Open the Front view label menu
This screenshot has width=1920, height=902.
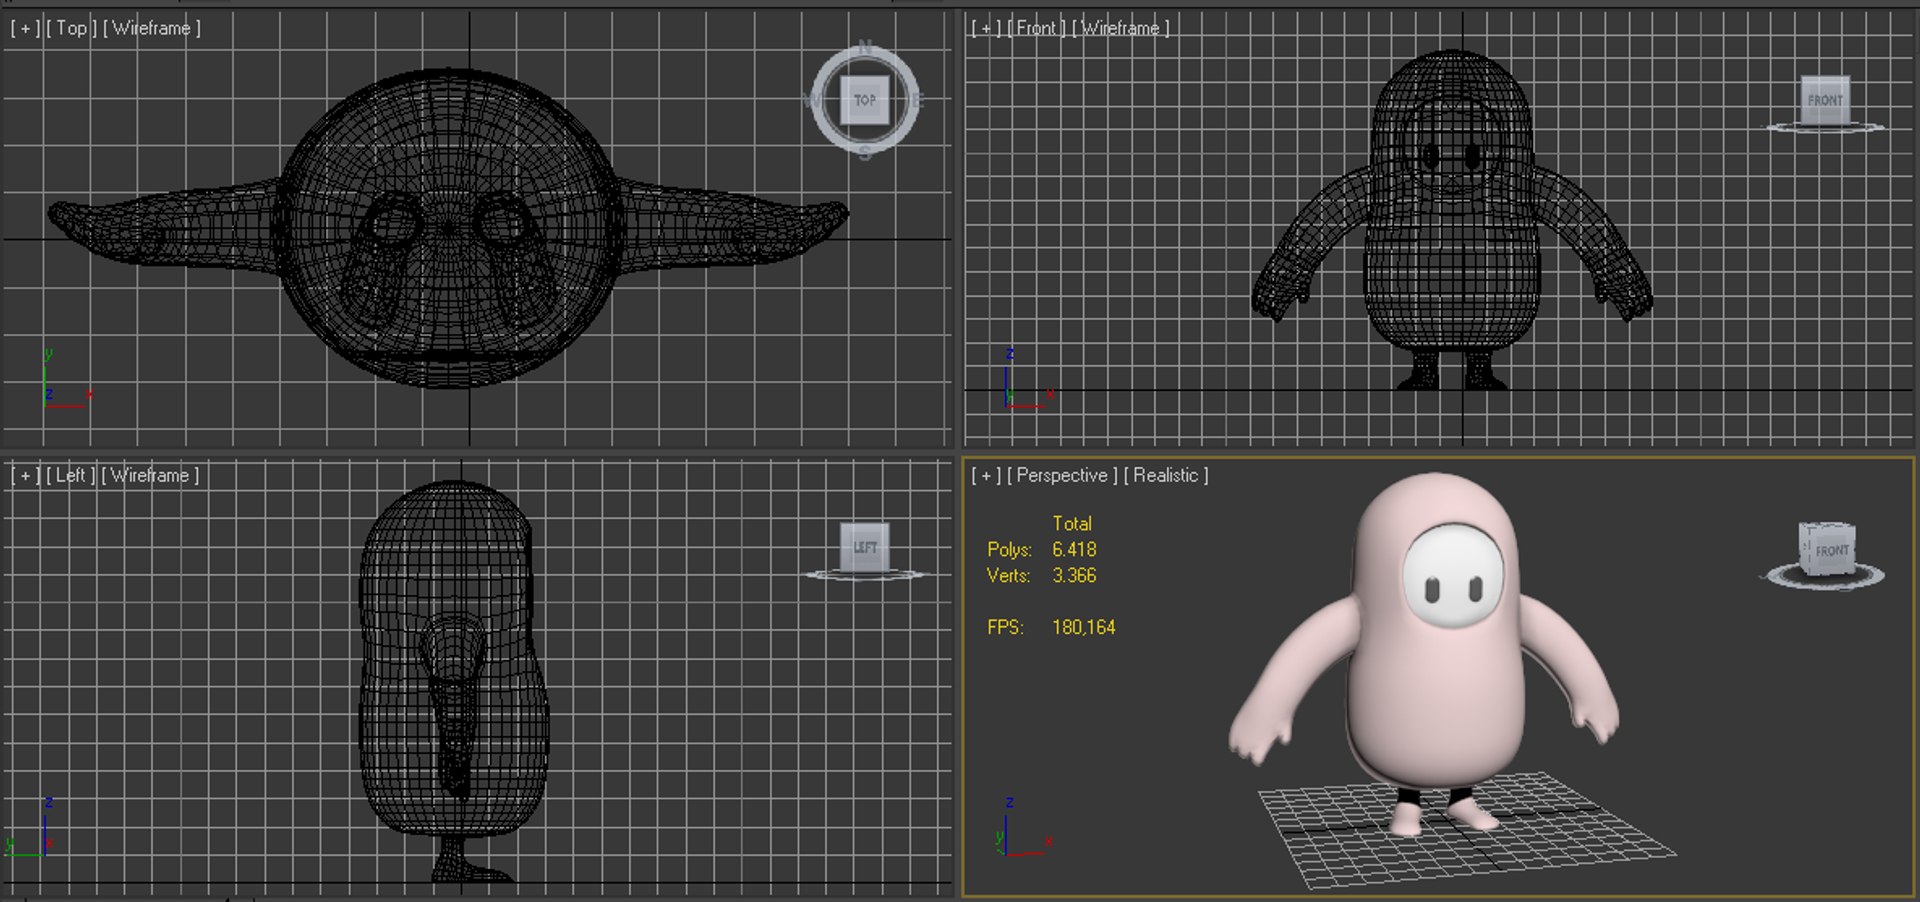1036,28
